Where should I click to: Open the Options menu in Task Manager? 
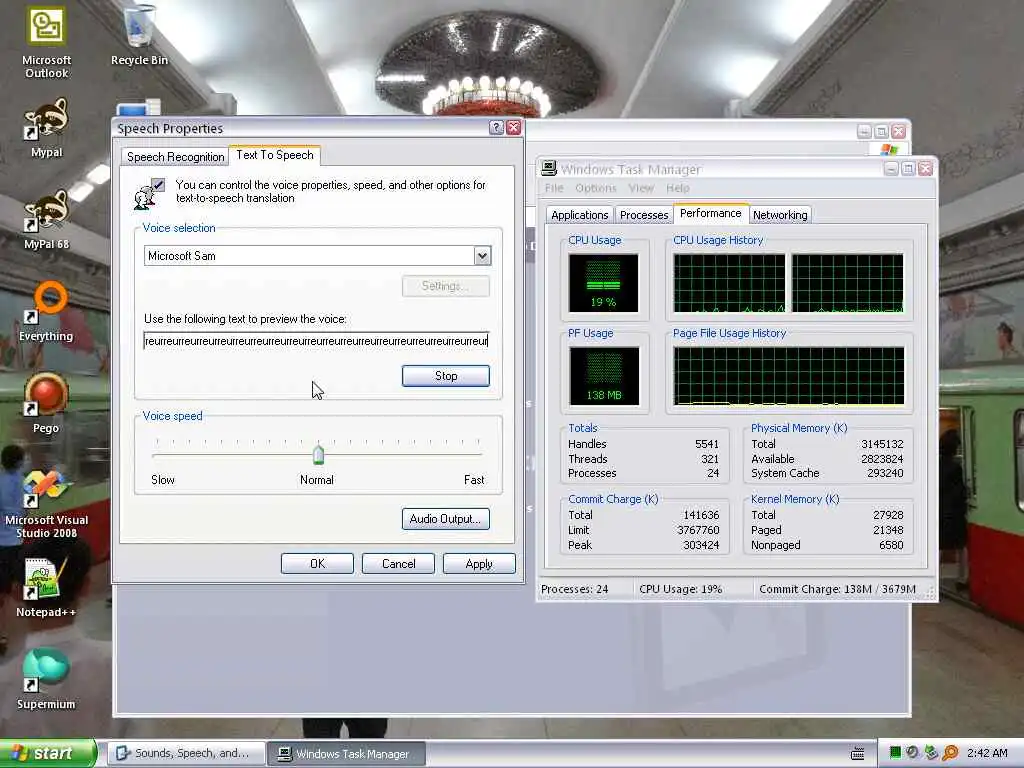coord(596,188)
